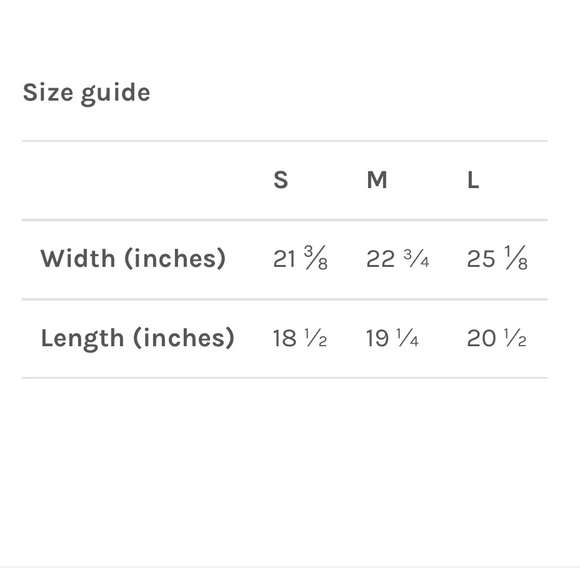
Task: Click the Width (inches) row label
Action: click(x=133, y=258)
